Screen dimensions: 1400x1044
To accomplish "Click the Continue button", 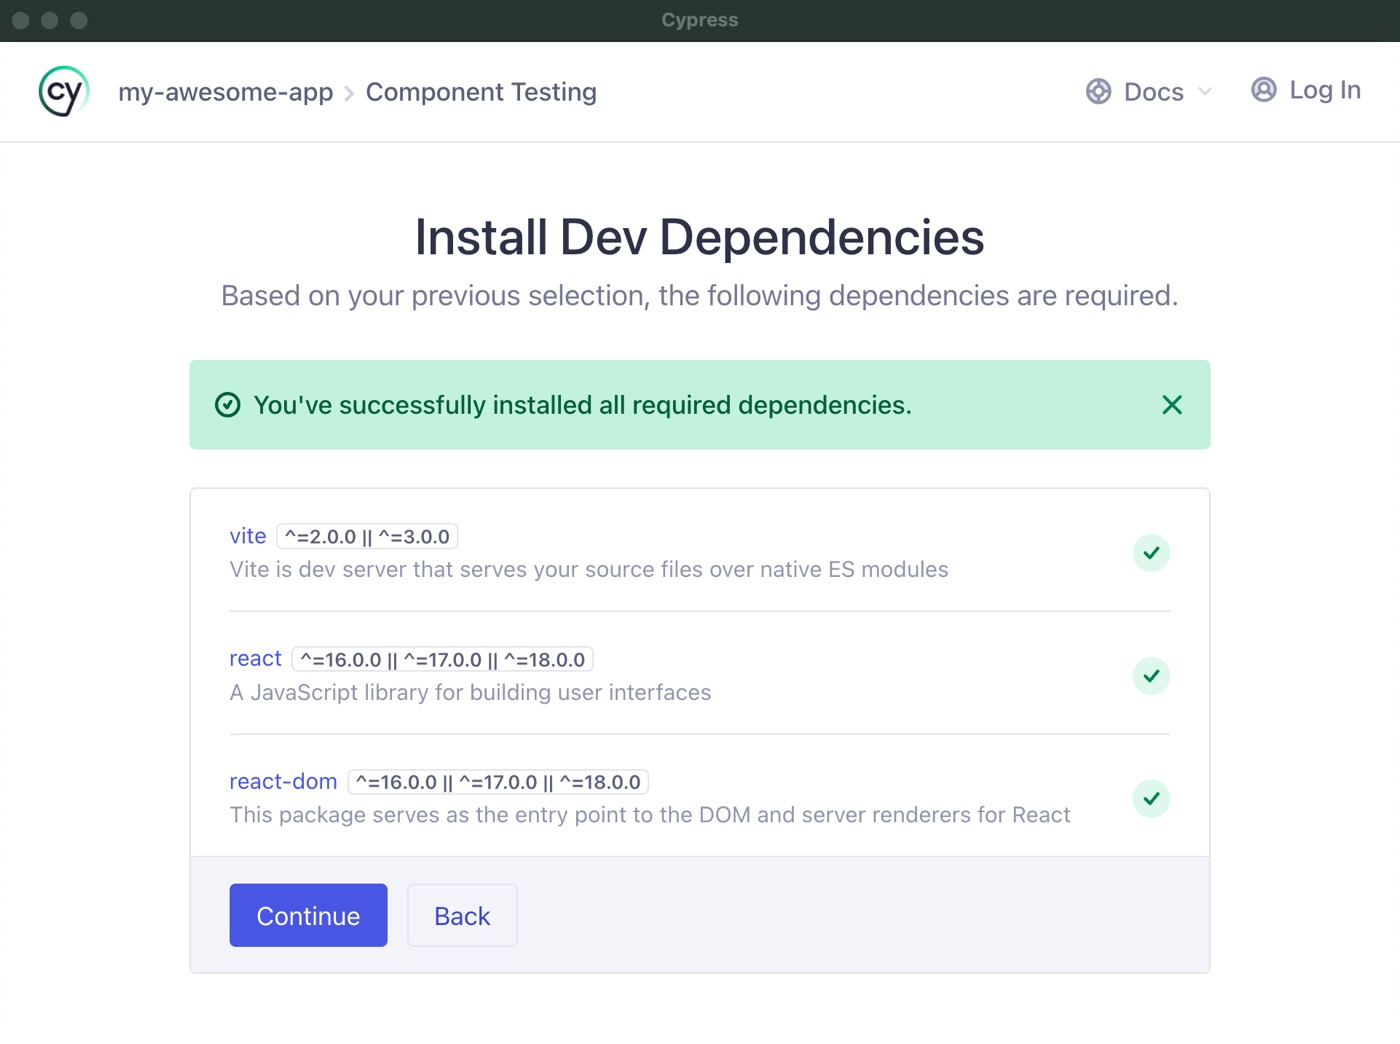I will coord(308,915).
